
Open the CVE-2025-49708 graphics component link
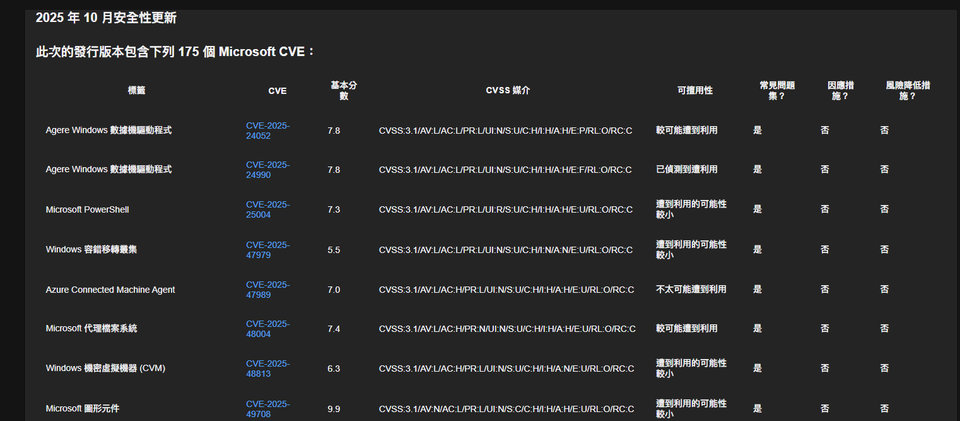267,408
